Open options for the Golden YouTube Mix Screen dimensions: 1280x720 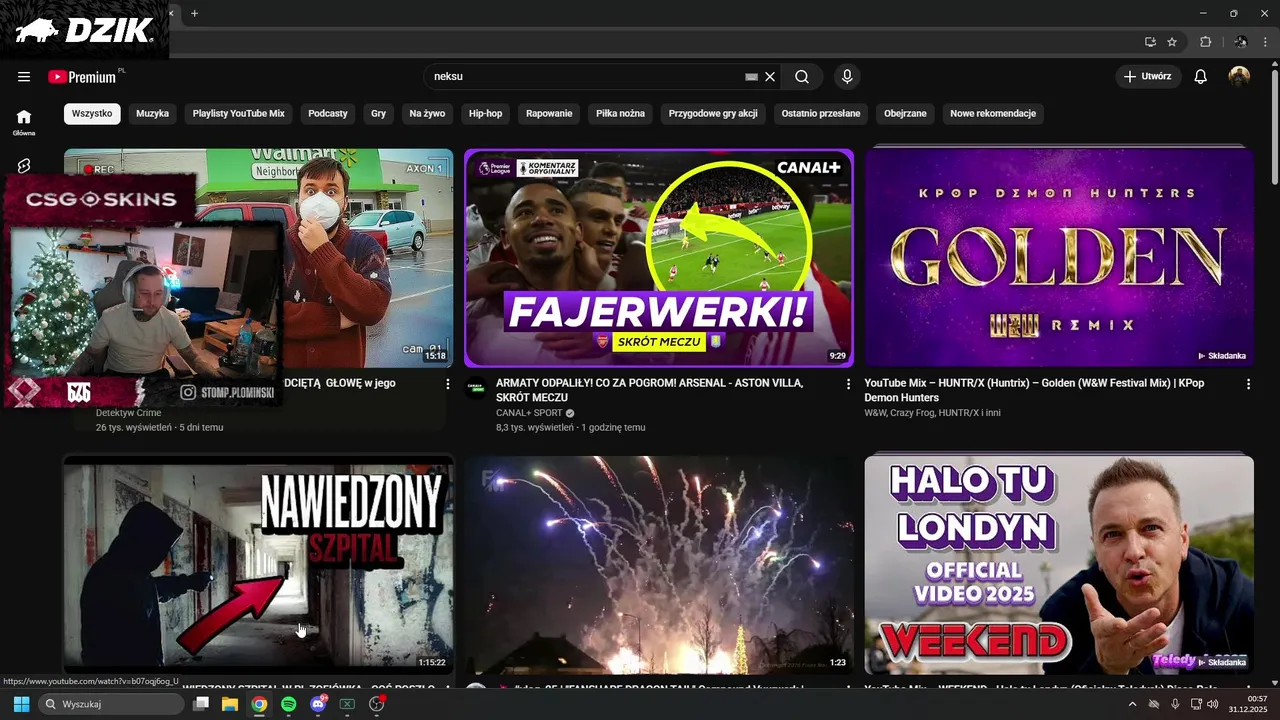point(1248,384)
